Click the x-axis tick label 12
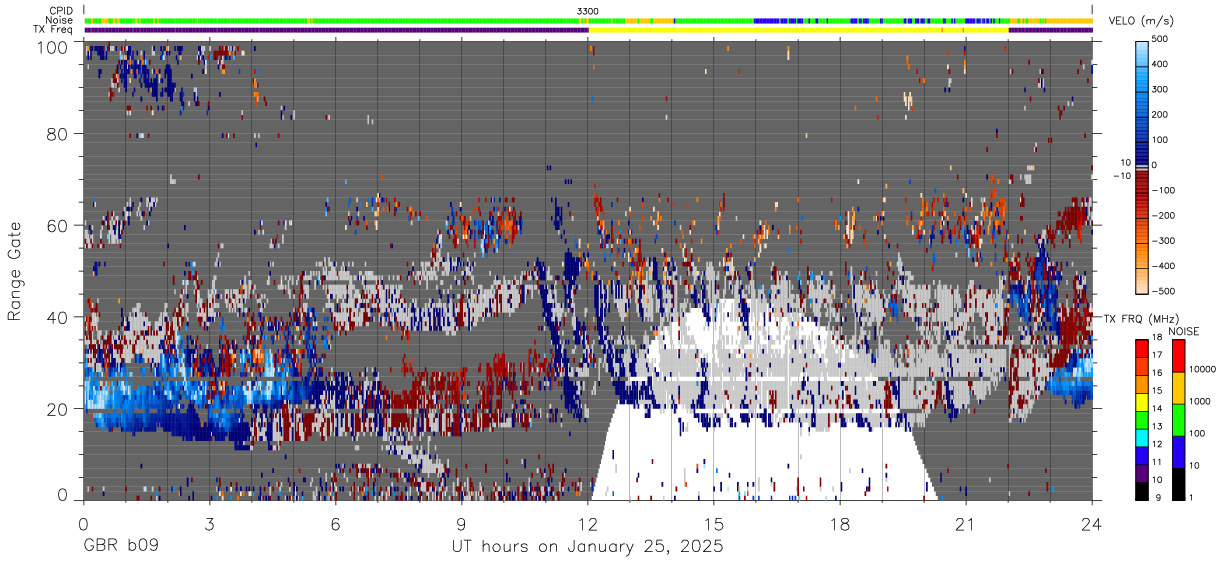The image size is (1228, 567). (587, 523)
